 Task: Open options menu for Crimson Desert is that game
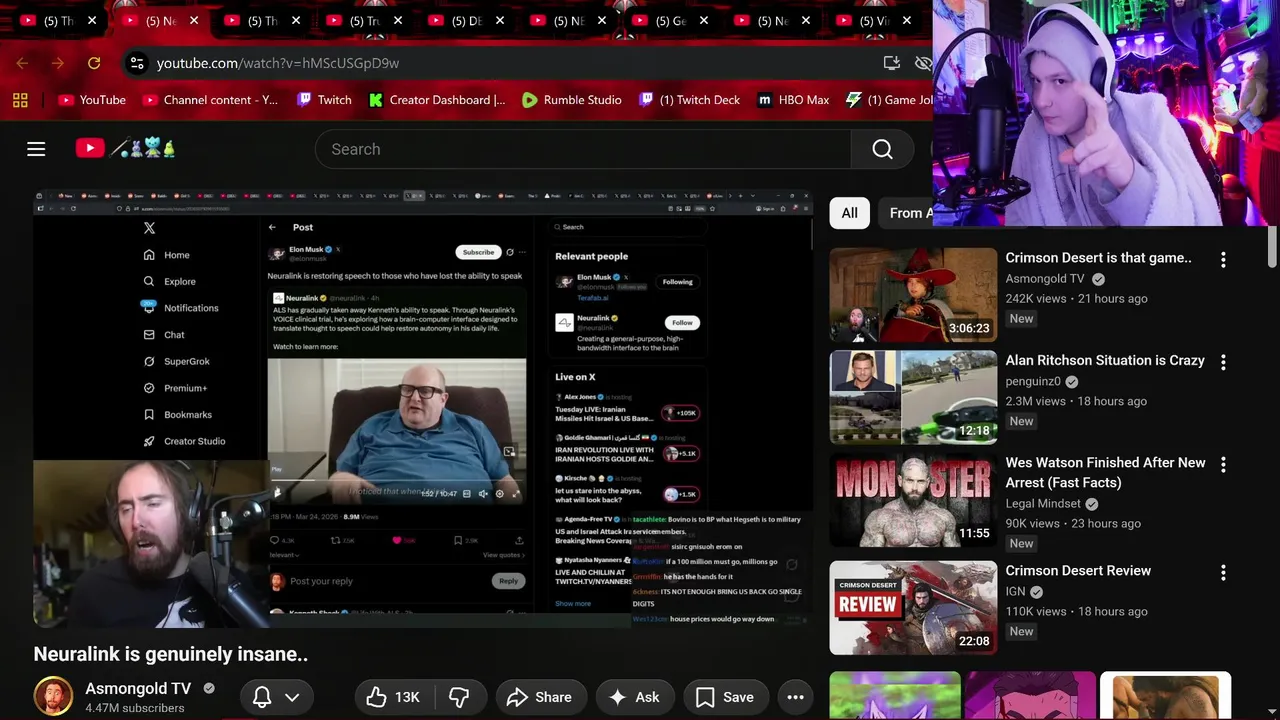[x=1222, y=259]
